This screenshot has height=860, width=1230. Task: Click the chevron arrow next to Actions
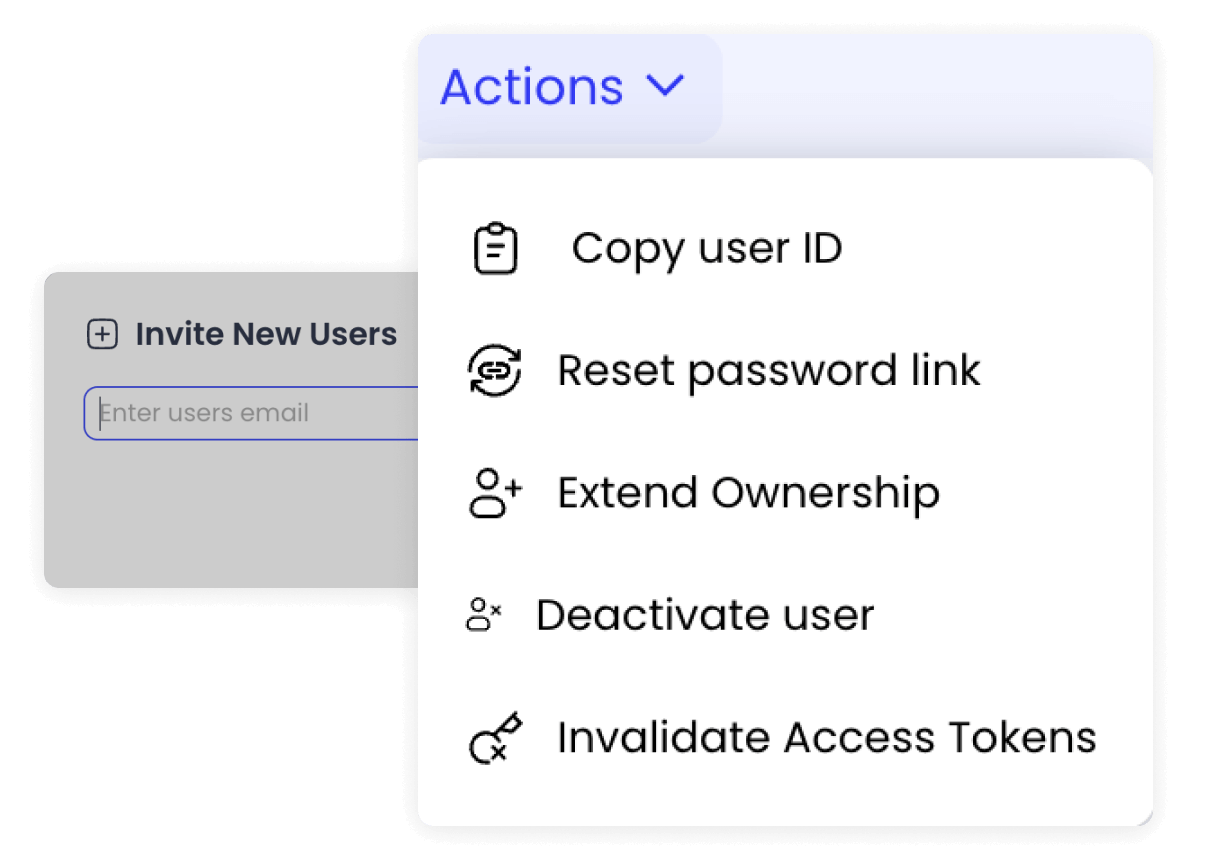668,88
